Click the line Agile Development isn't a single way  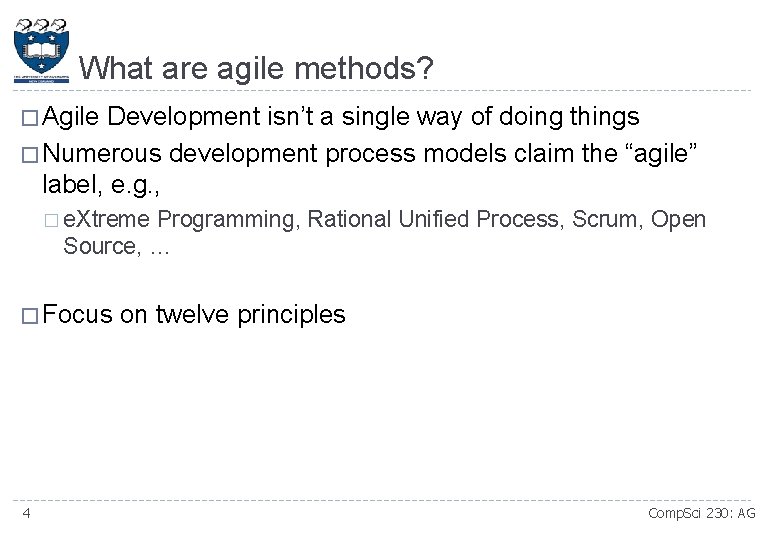(x=340, y=117)
